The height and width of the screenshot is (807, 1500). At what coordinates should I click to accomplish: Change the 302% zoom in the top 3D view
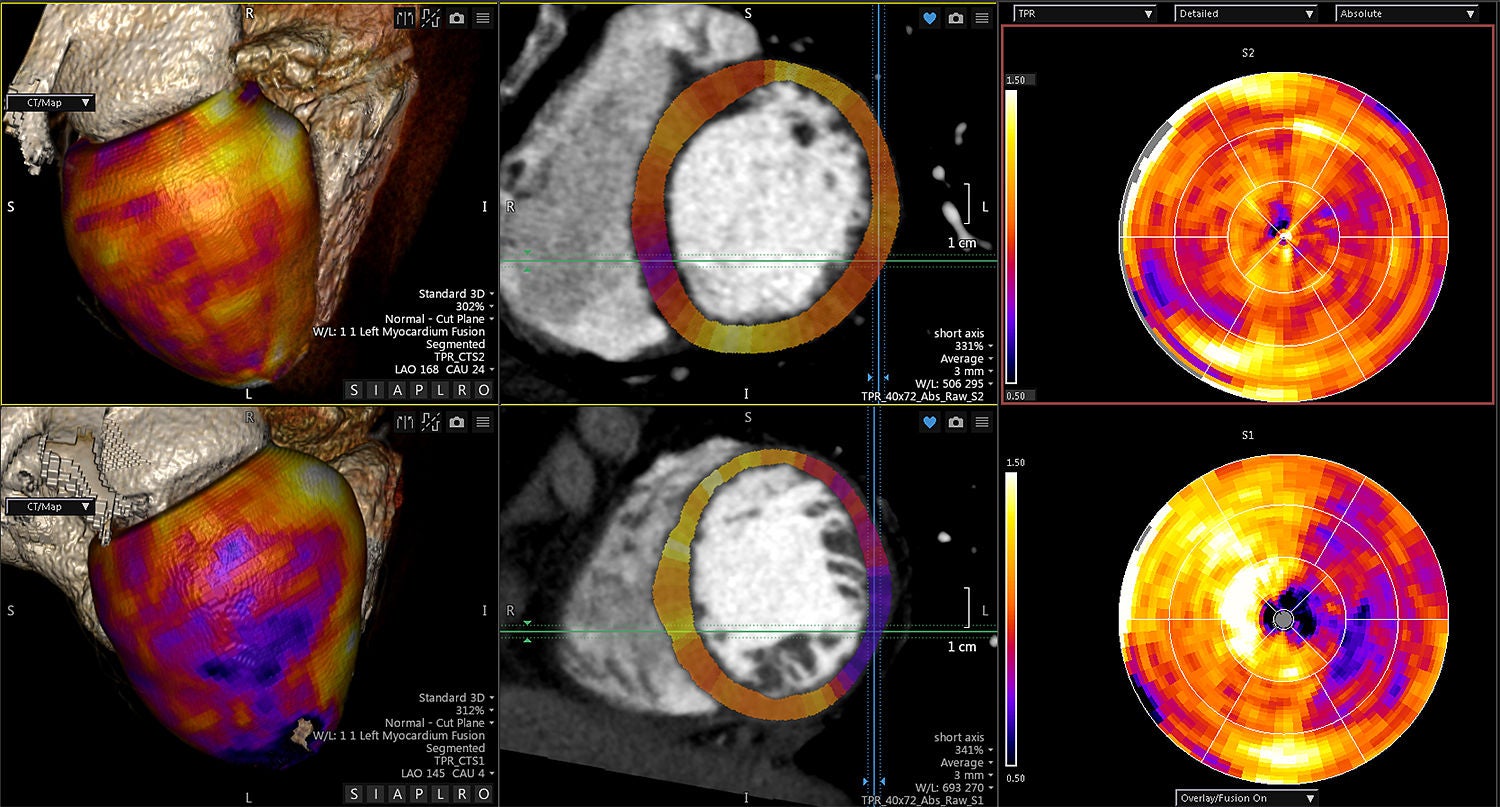coord(474,307)
